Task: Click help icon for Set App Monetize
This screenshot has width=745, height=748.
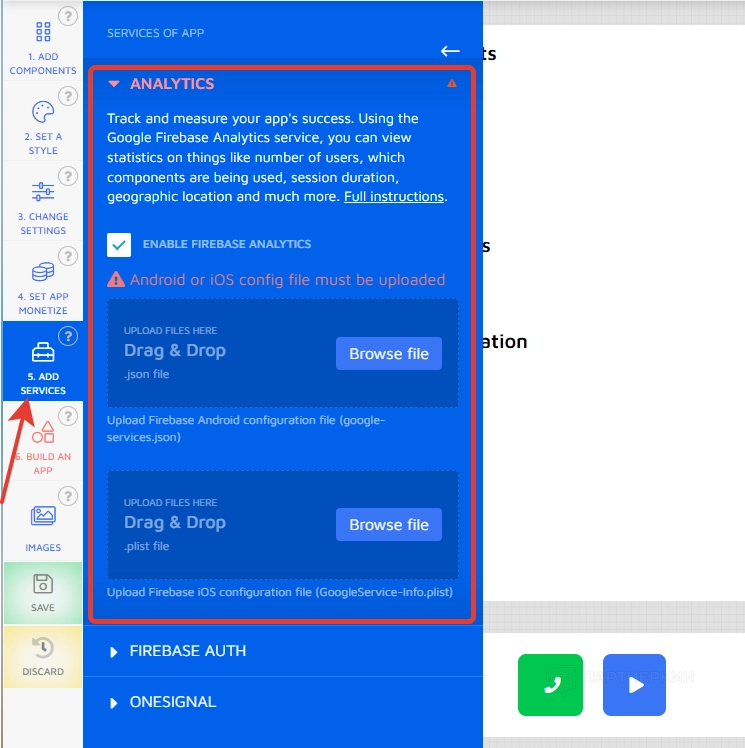Action: (x=68, y=256)
